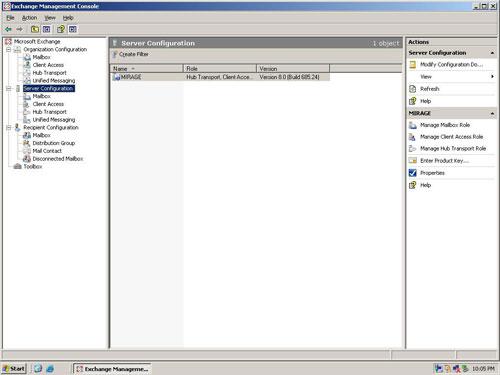Screen dimensions: 500x375
Task: Open Properties for MIRAGE
Action: (x=432, y=173)
